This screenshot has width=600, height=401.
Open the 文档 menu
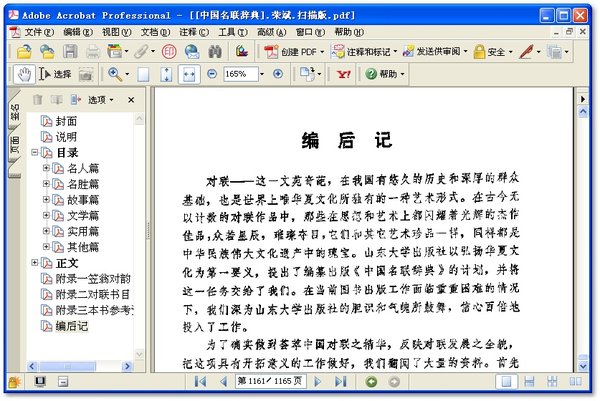click(x=155, y=32)
